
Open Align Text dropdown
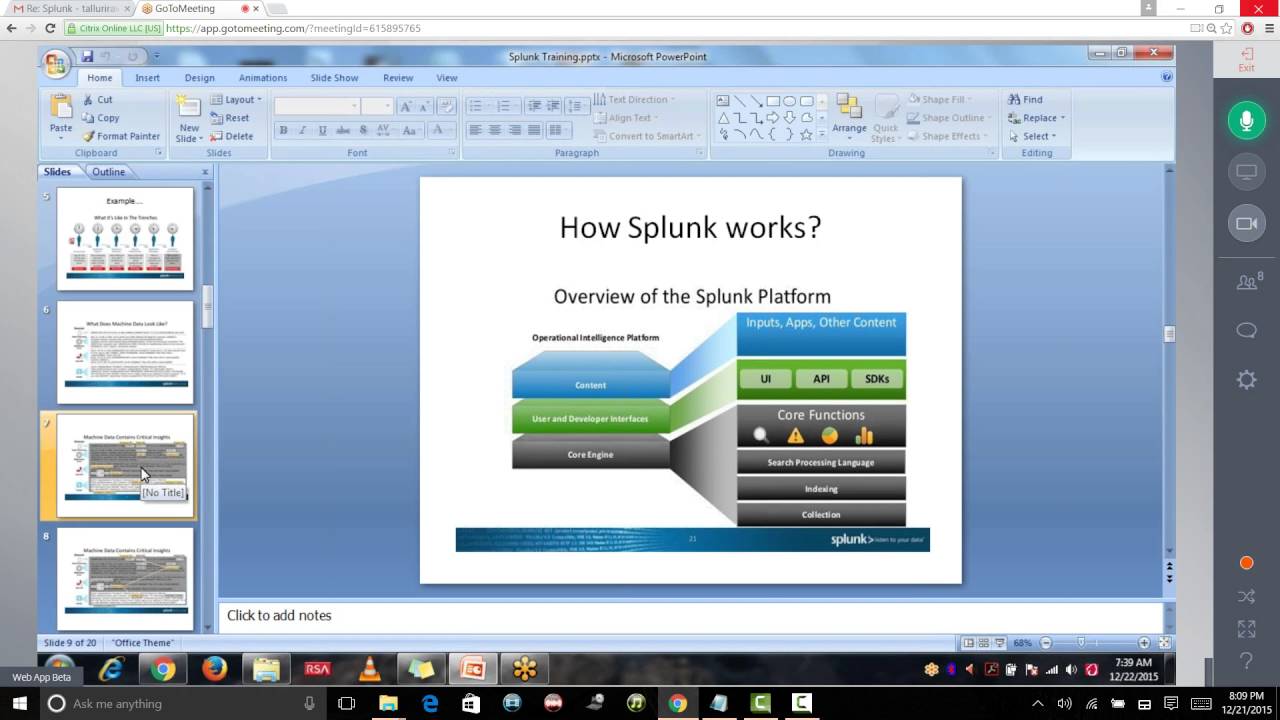pos(626,118)
